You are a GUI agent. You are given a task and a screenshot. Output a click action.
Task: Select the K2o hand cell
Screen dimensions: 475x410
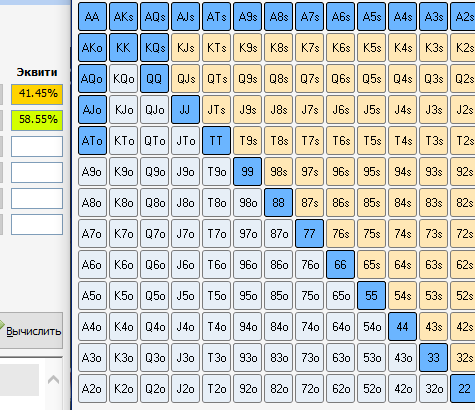click(x=123, y=388)
